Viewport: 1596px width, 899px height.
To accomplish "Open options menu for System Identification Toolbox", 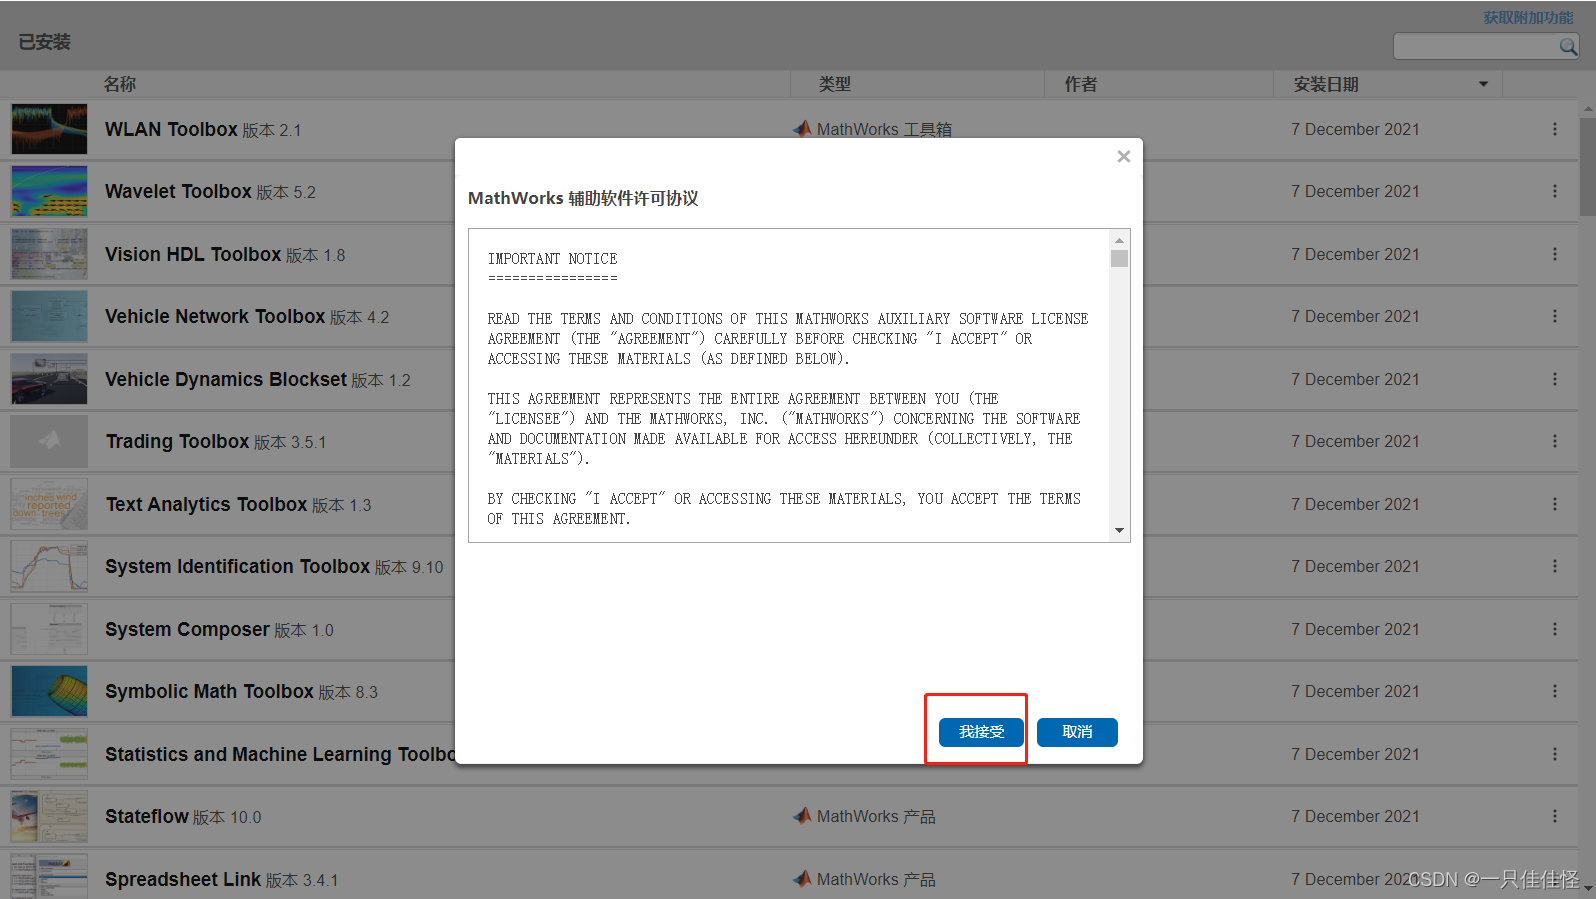I will click(1554, 566).
